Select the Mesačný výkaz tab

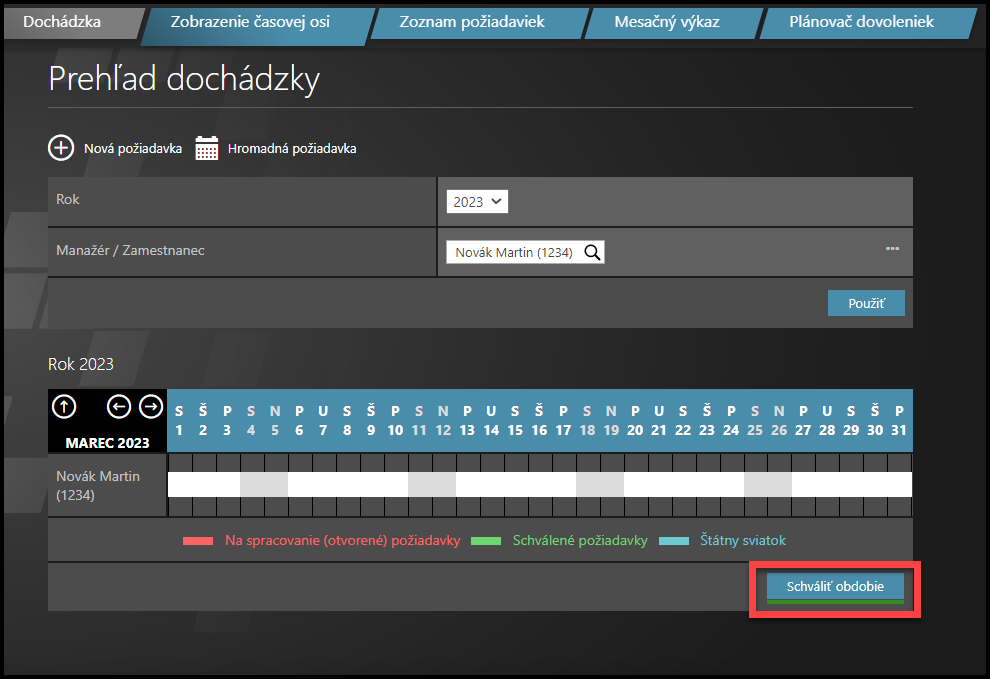(x=667, y=21)
